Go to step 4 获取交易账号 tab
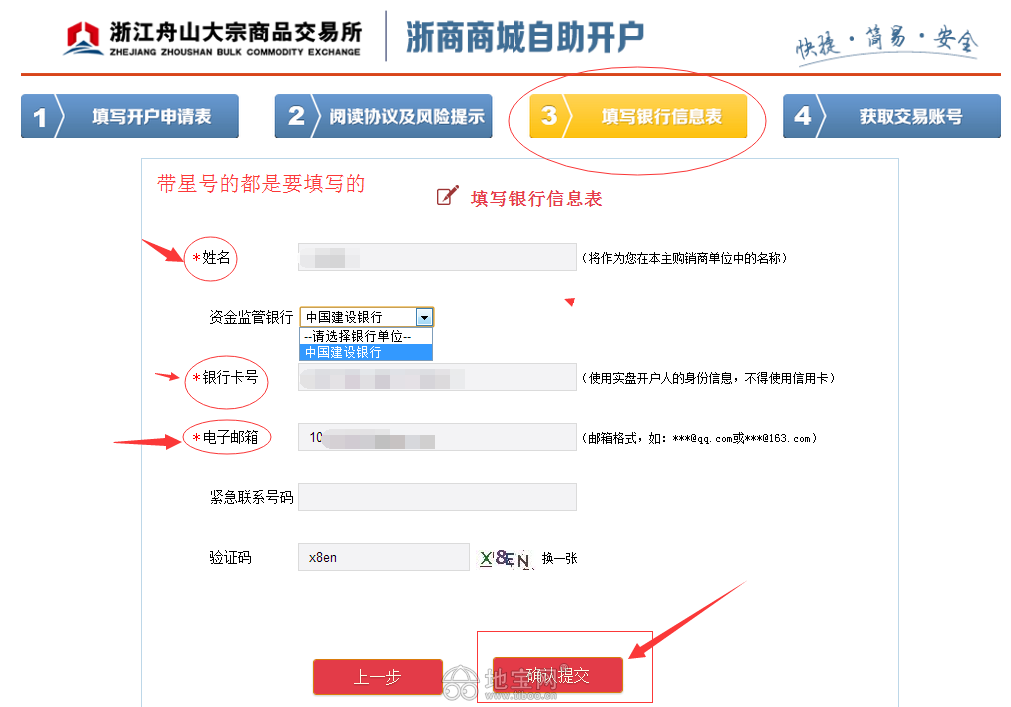1011x707 pixels. coord(892,116)
